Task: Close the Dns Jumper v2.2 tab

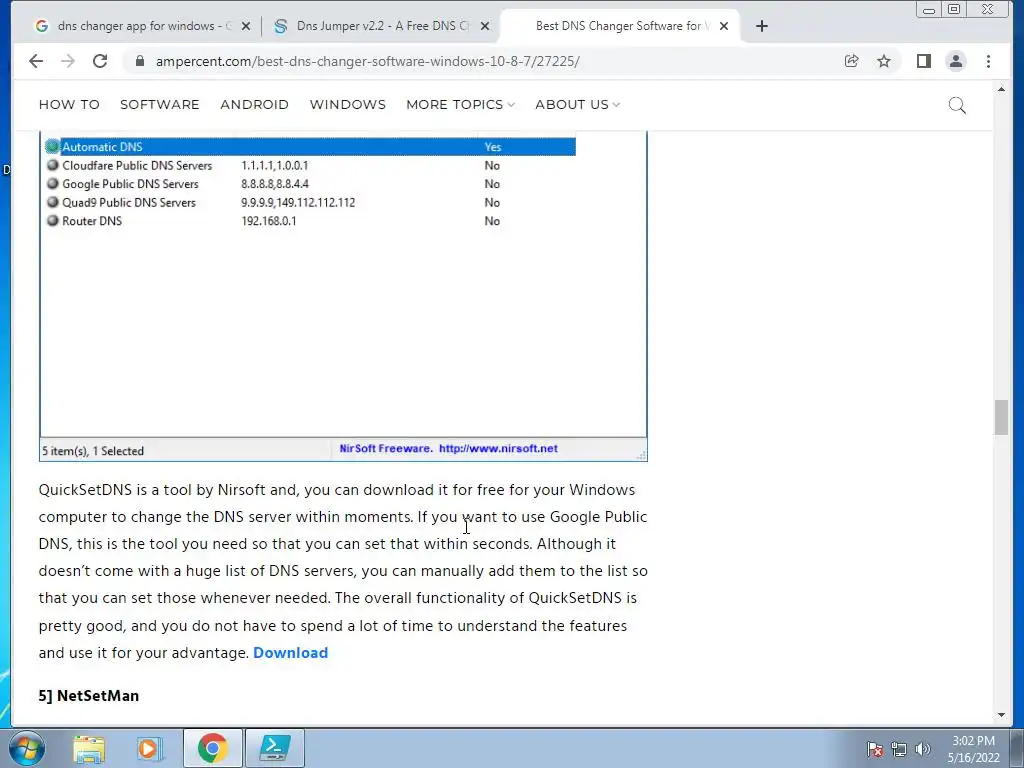Action: click(x=485, y=26)
